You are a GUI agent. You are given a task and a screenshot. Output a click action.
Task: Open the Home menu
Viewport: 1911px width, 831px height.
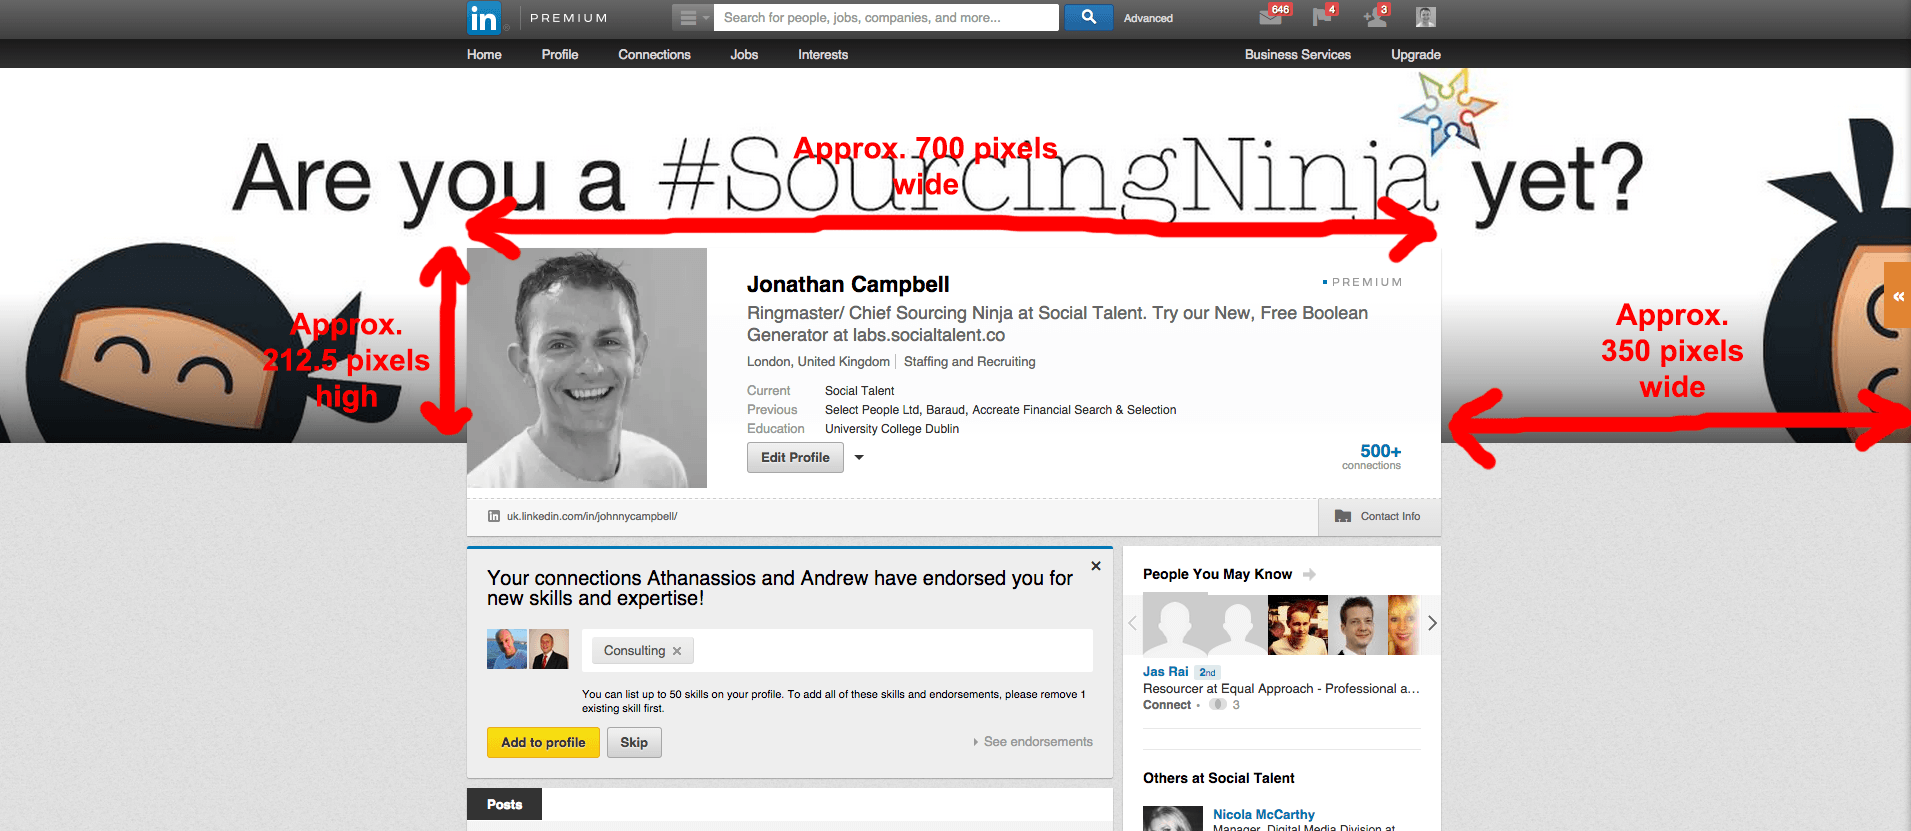484,54
